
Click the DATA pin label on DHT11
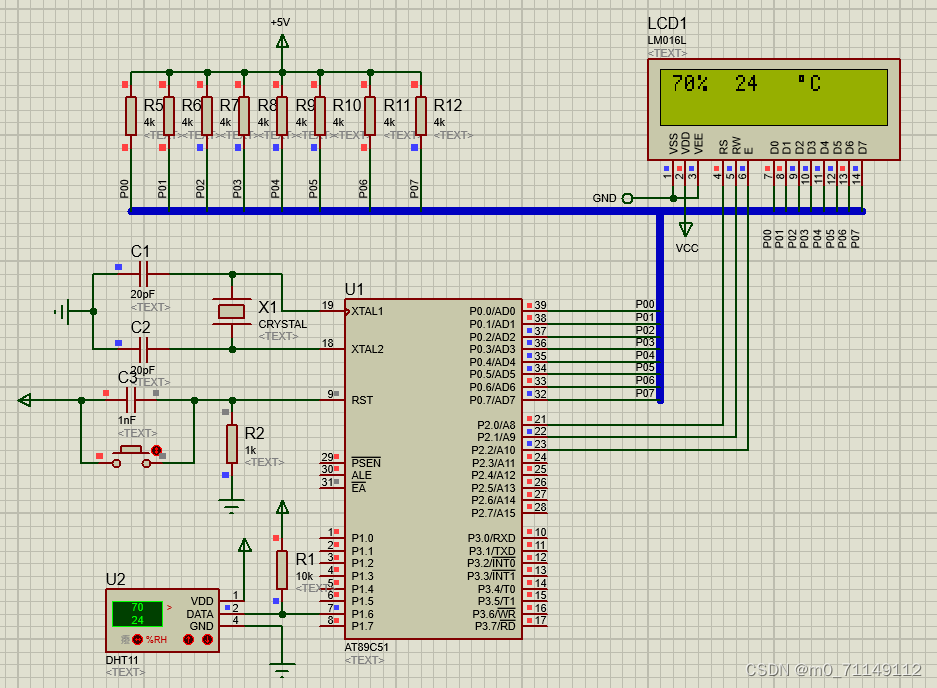(x=200, y=614)
